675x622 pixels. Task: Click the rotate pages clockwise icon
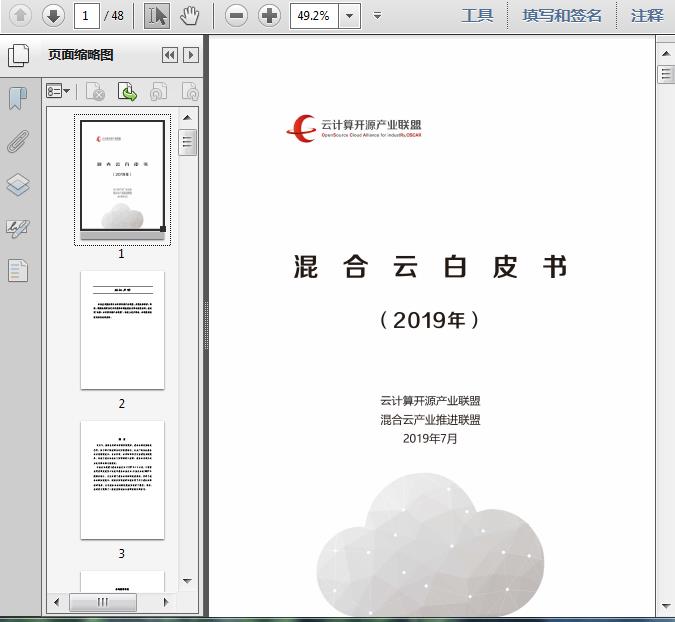click(x=190, y=92)
